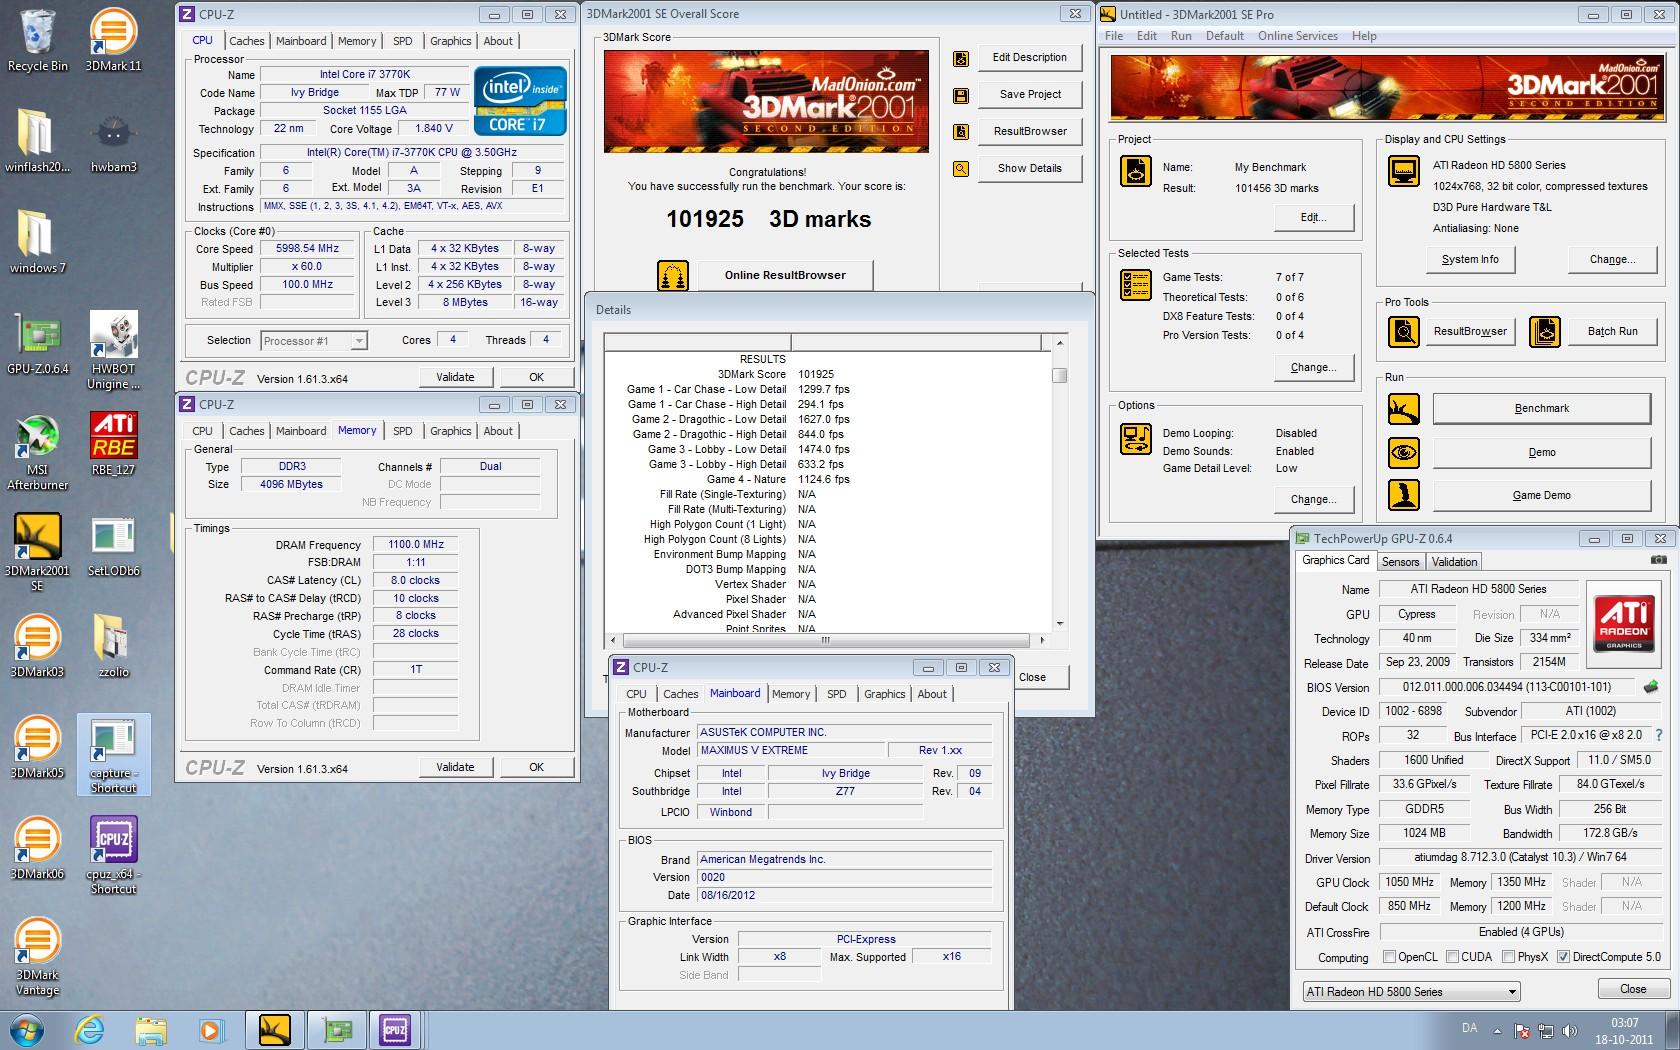Screen dimensions: 1680x1050
Task: Click the GPU-Z BIOS save chip icon
Action: pyautogui.click(x=1651, y=687)
